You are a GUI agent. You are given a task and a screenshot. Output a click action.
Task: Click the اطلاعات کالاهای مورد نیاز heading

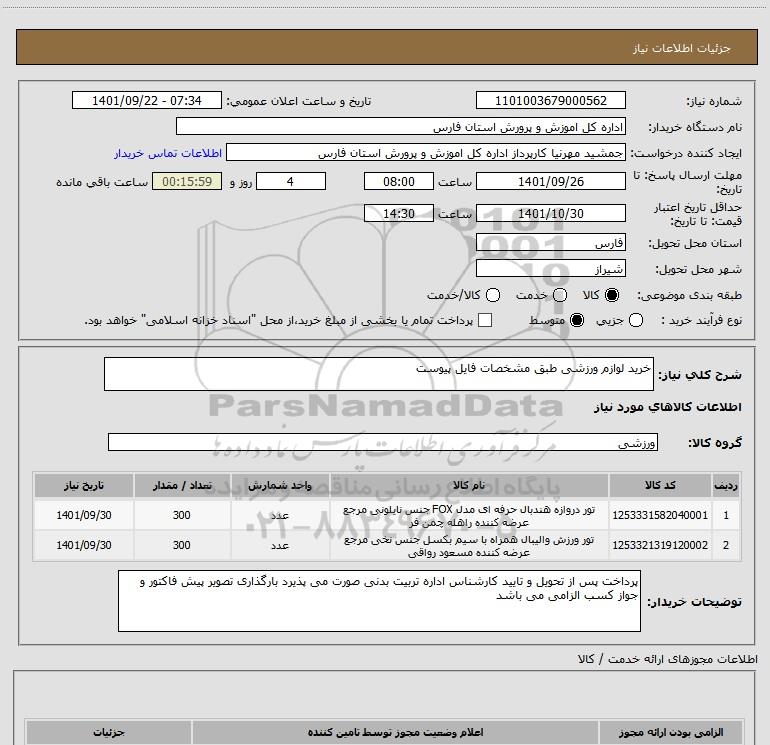(x=668, y=407)
